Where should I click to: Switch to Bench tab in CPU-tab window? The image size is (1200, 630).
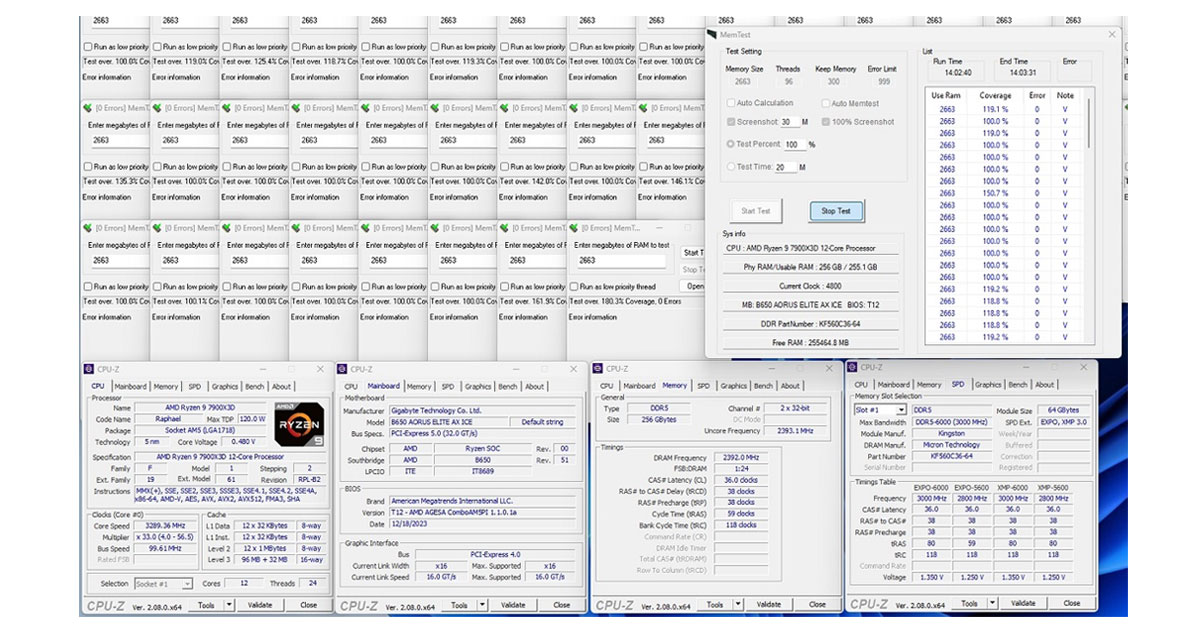[254, 386]
